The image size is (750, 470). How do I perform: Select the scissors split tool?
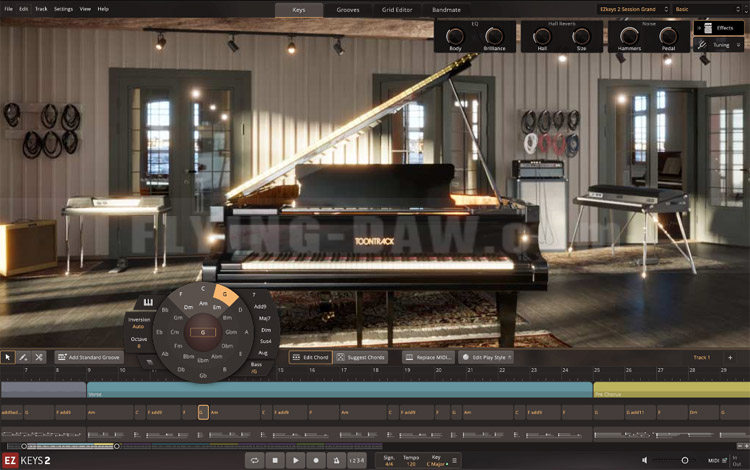(x=39, y=357)
